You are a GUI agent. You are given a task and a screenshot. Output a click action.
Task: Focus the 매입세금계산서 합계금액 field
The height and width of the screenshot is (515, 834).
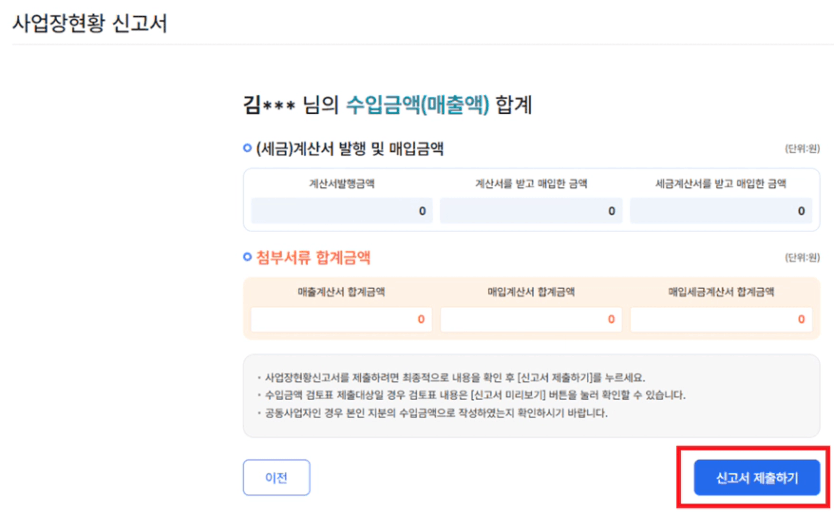pyautogui.click(x=720, y=320)
